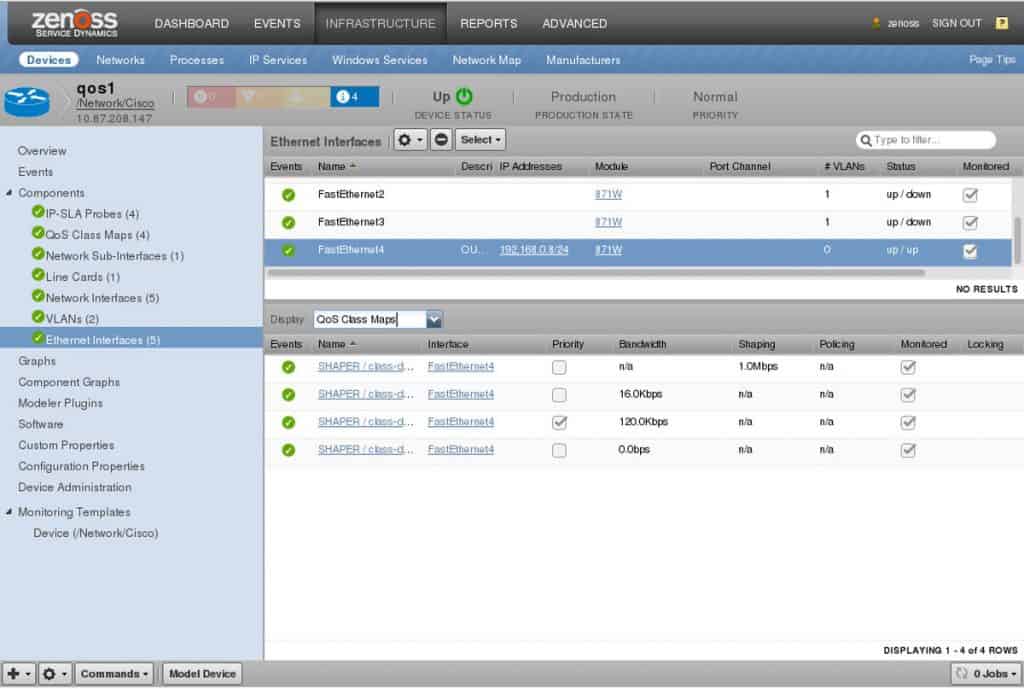Viewport: 1024px width, 689px height.
Task: Click the device lock icon next to Select
Action: pos(440,140)
